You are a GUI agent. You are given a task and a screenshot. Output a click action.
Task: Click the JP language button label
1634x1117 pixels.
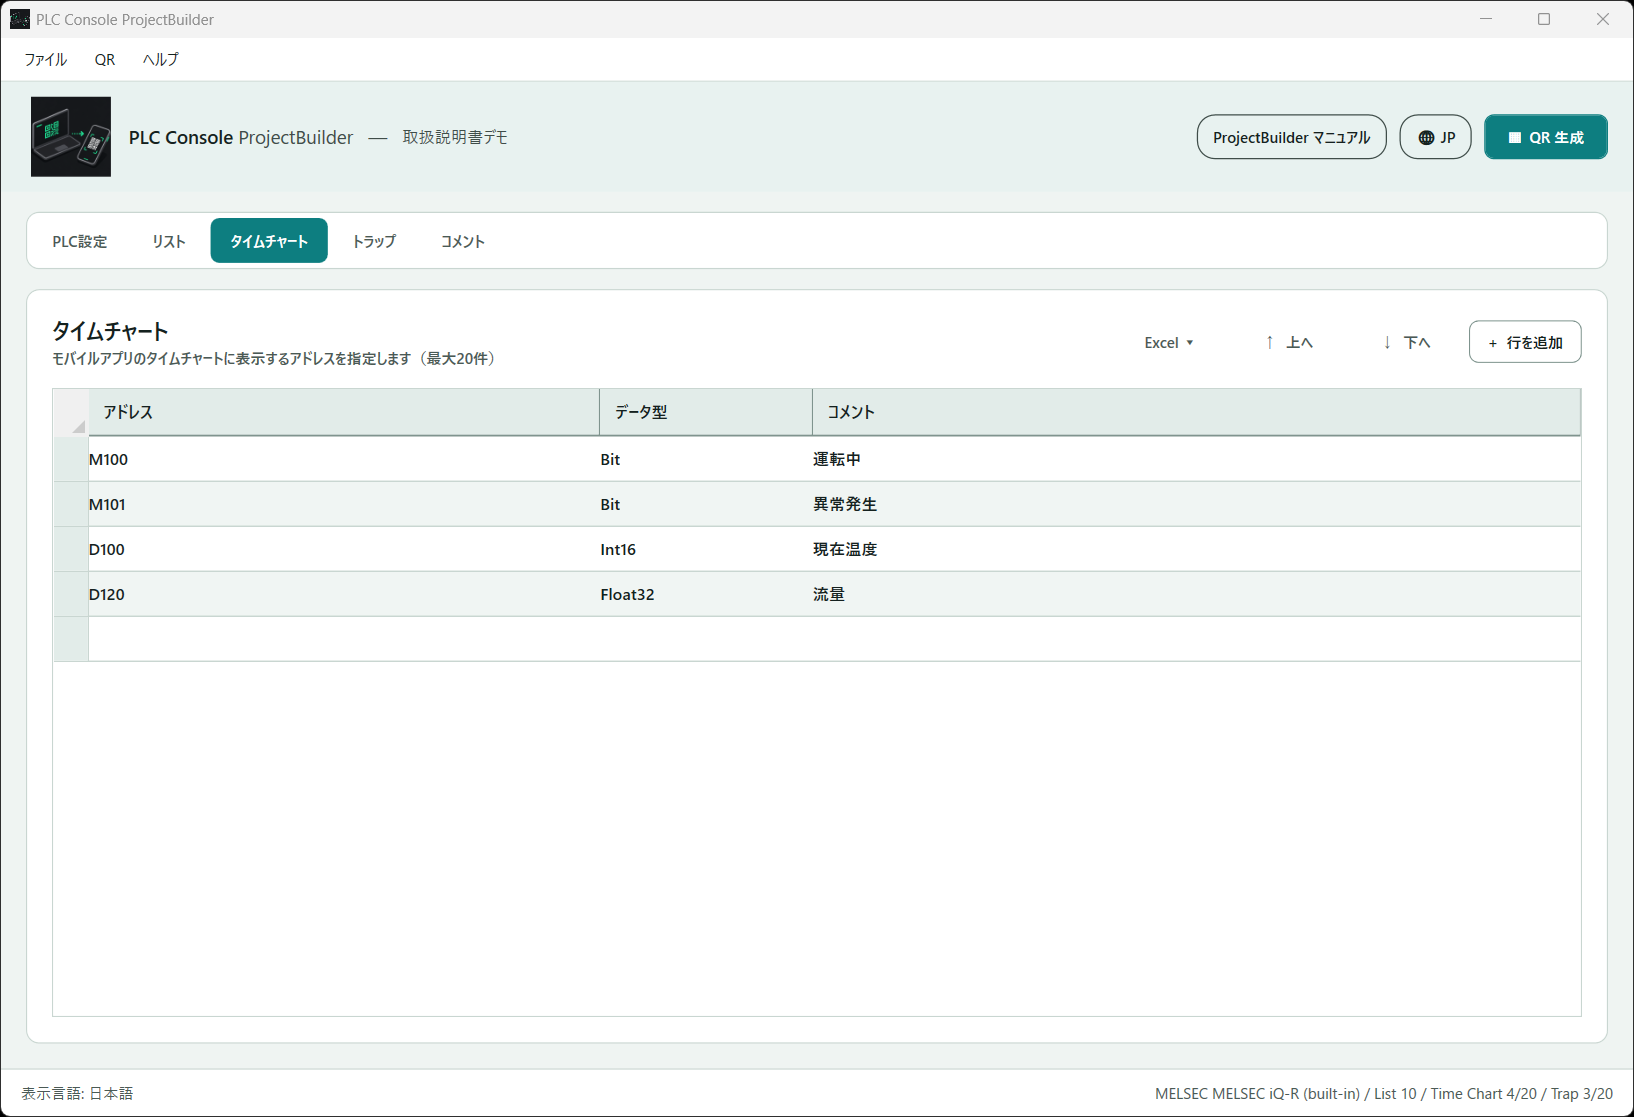tap(1448, 138)
